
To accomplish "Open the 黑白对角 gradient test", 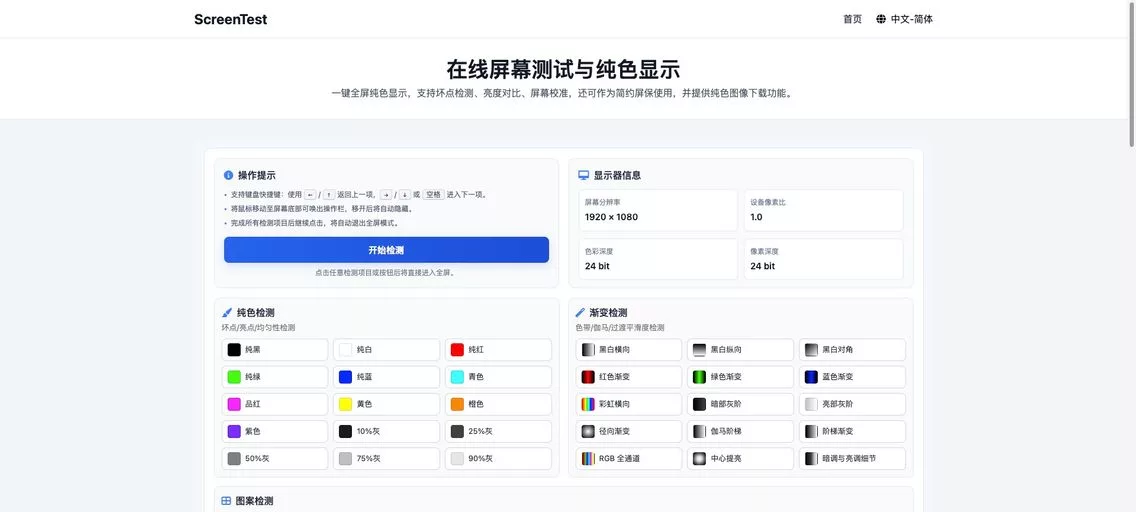I will pos(852,350).
